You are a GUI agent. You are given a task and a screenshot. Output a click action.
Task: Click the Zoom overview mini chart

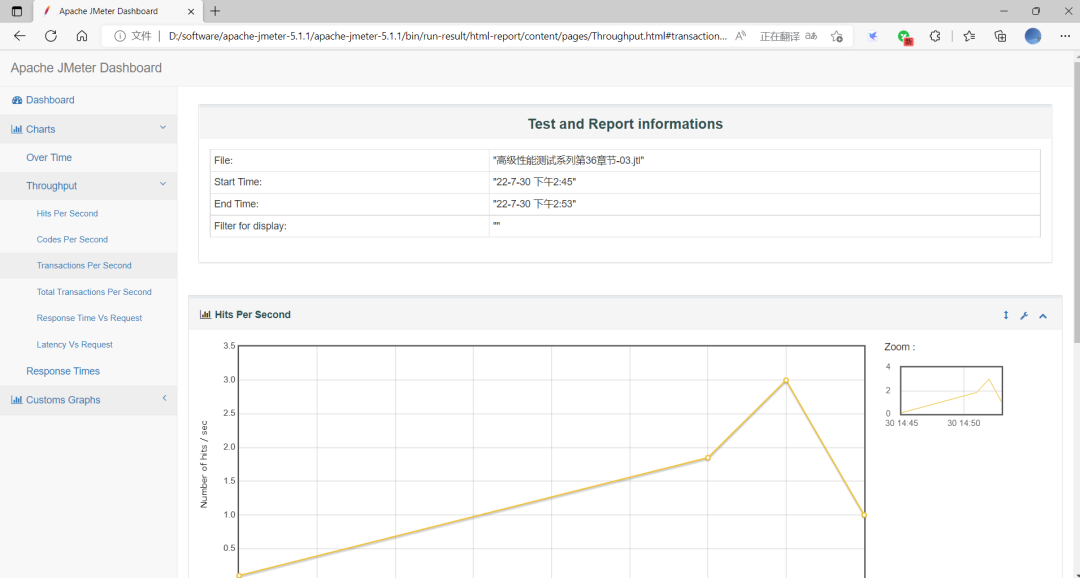click(x=951, y=391)
